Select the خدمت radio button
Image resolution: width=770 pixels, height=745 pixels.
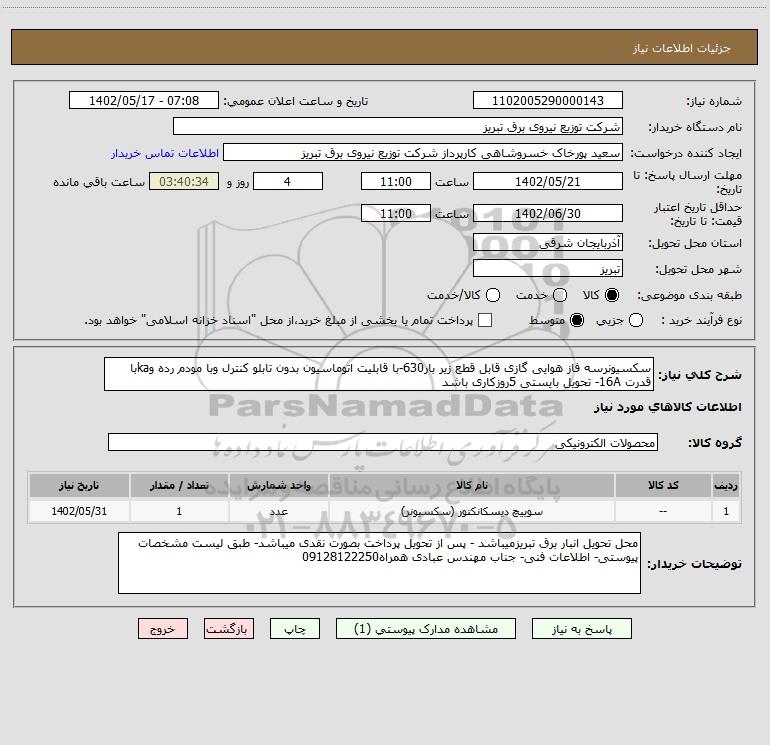[x=560, y=295]
